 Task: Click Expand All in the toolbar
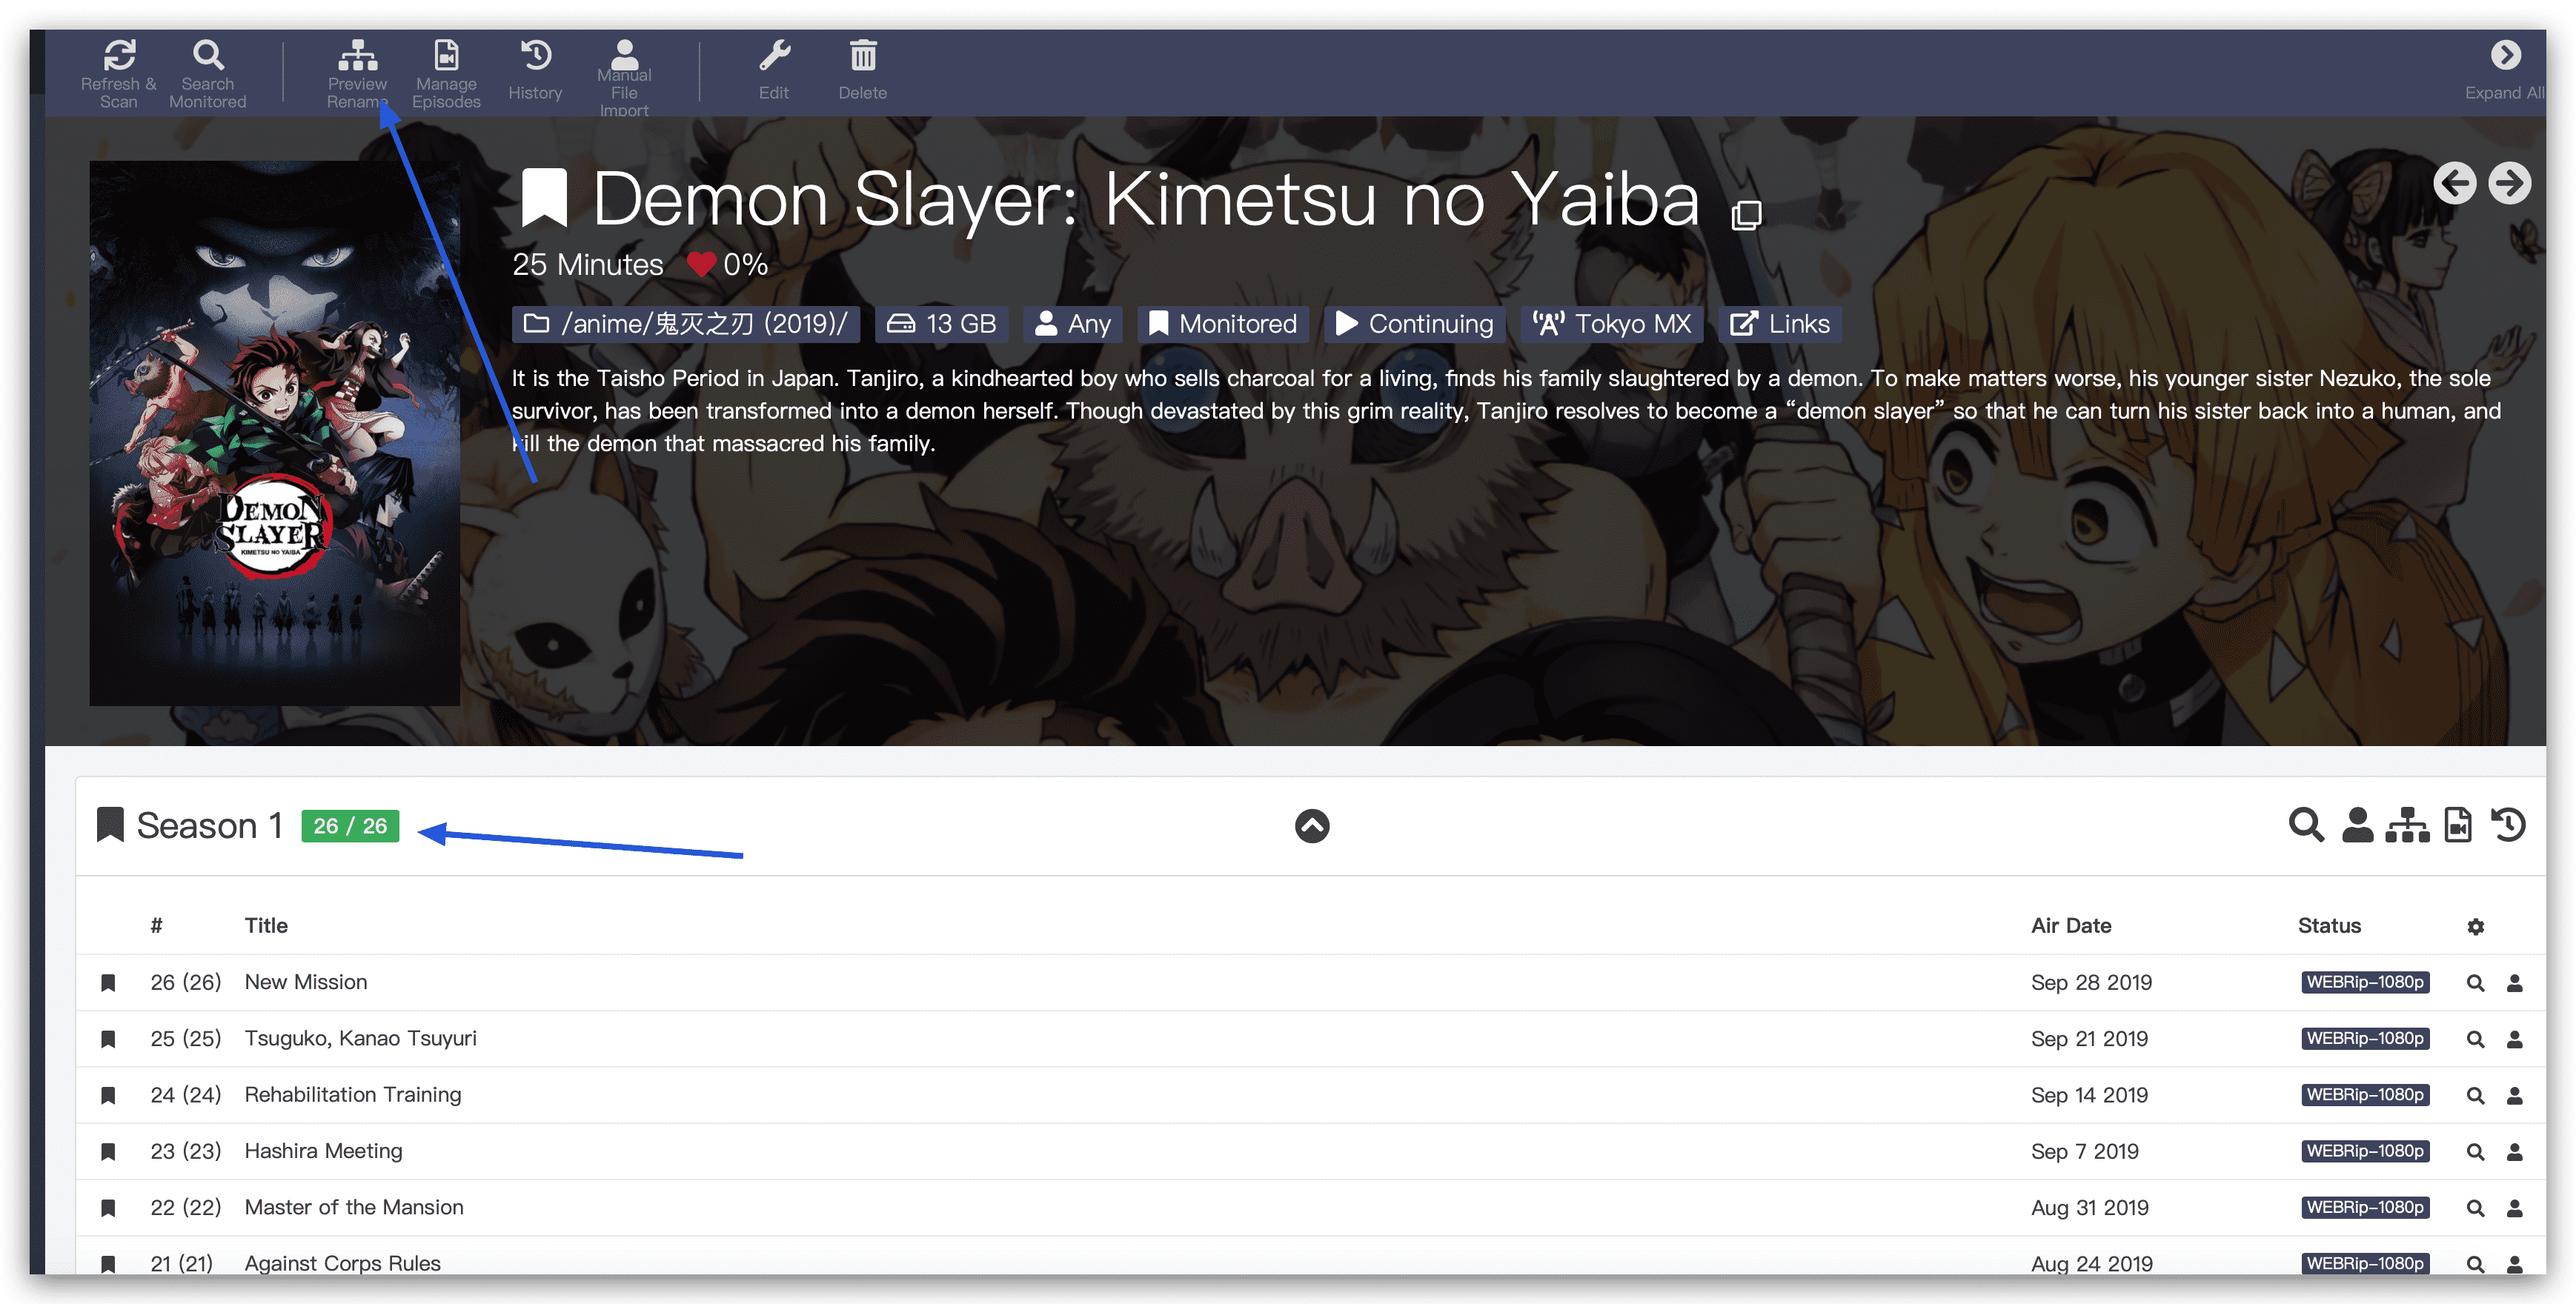click(x=2504, y=70)
